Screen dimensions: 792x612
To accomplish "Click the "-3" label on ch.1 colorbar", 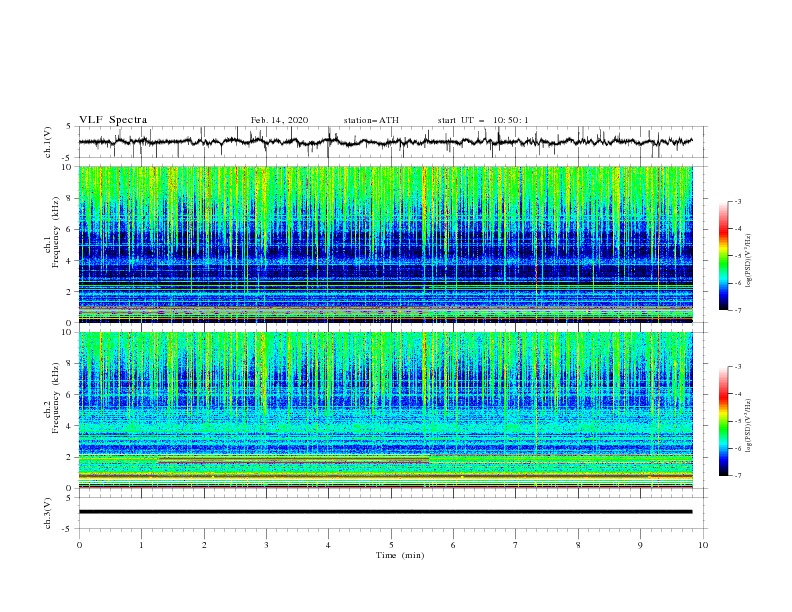I will (737, 201).
